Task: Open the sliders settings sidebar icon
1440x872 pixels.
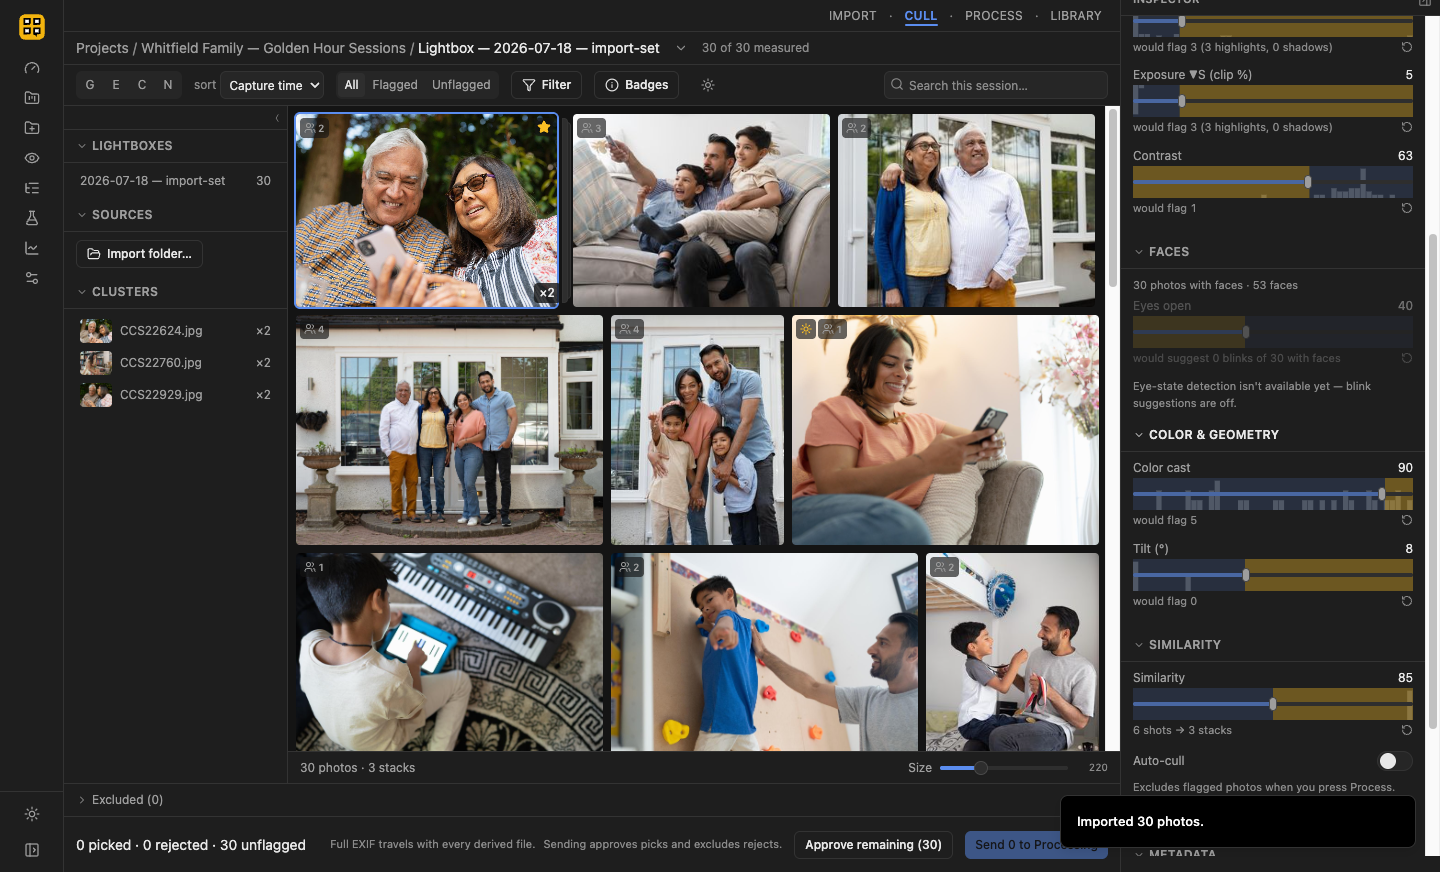Action: tap(32, 278)
